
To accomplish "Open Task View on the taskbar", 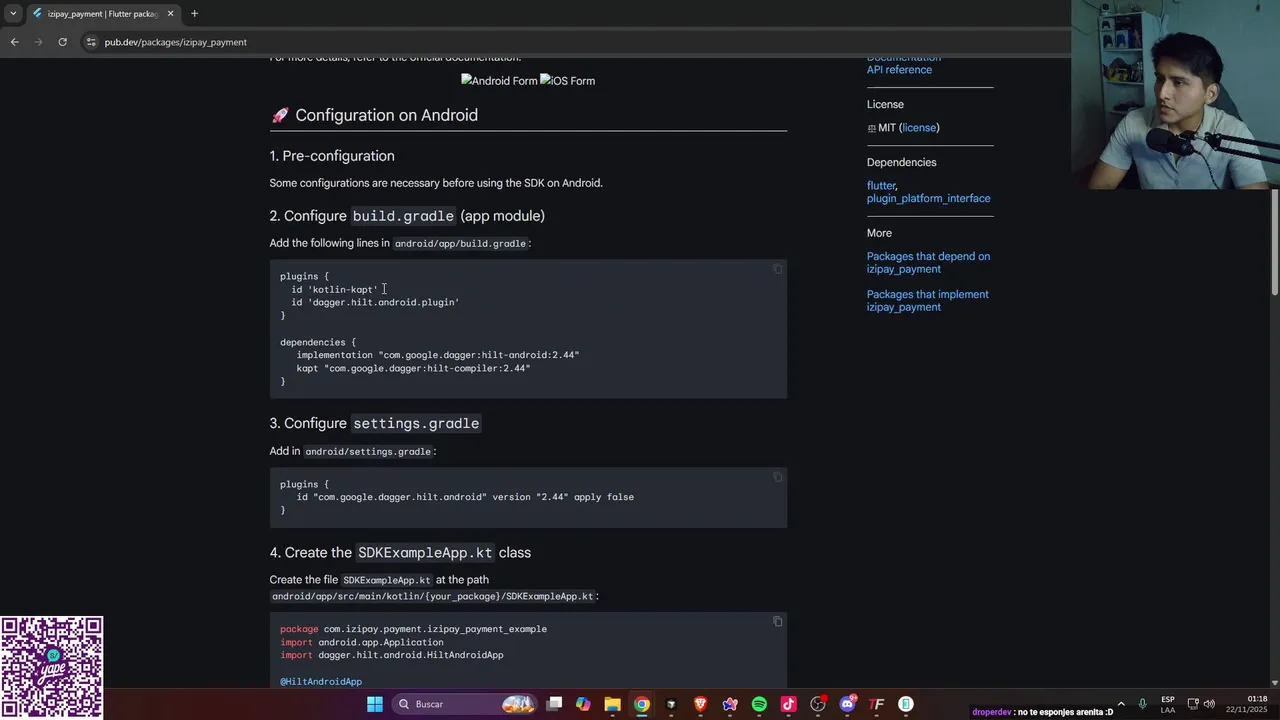I will [554, 704].
